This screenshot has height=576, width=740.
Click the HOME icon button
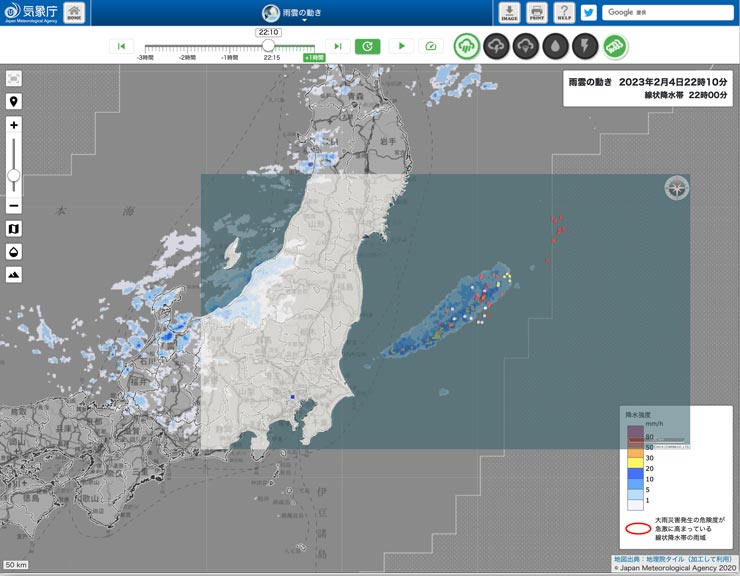point(74,12)
